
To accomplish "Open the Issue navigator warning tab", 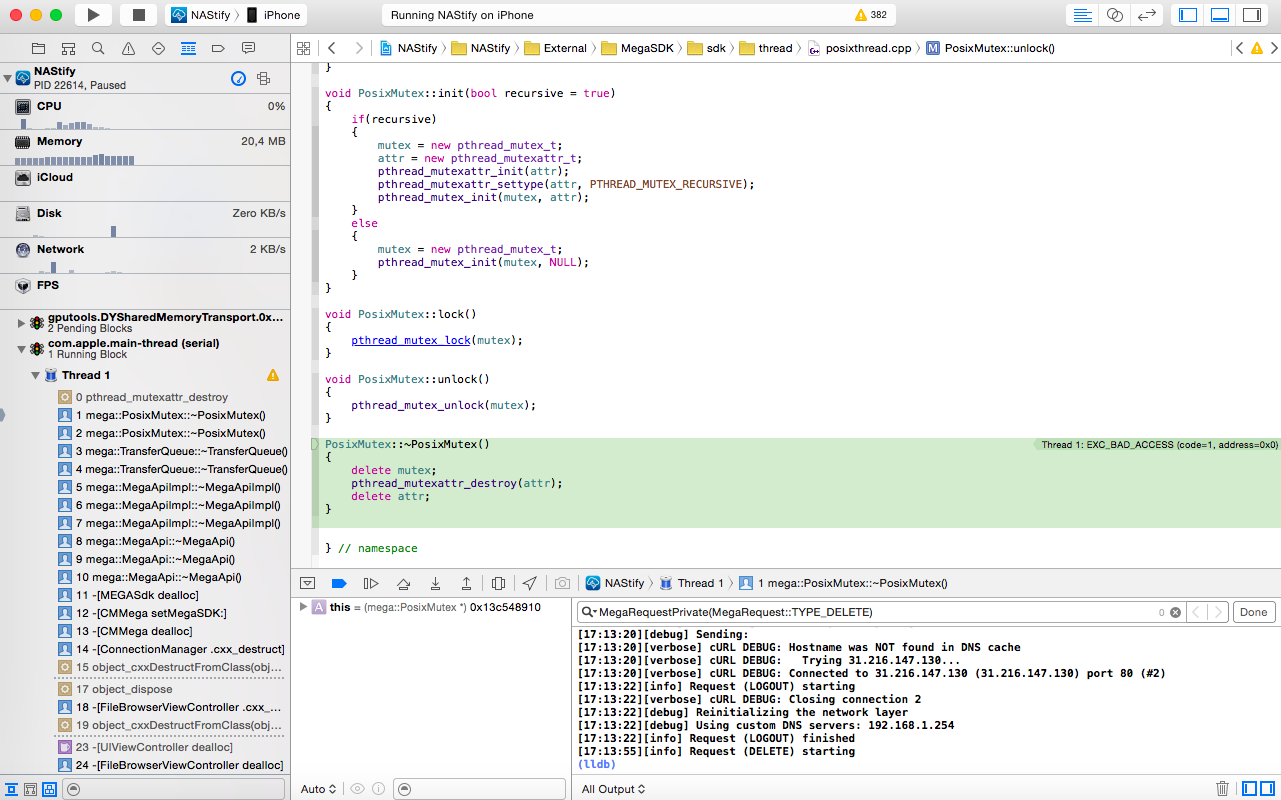I will pos(128,48).
